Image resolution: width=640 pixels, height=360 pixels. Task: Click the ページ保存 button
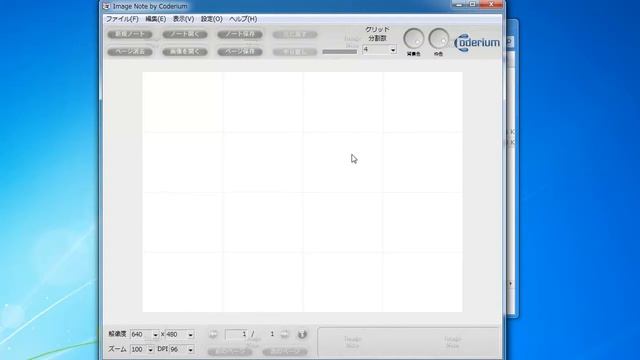click(x=240, y=52)
